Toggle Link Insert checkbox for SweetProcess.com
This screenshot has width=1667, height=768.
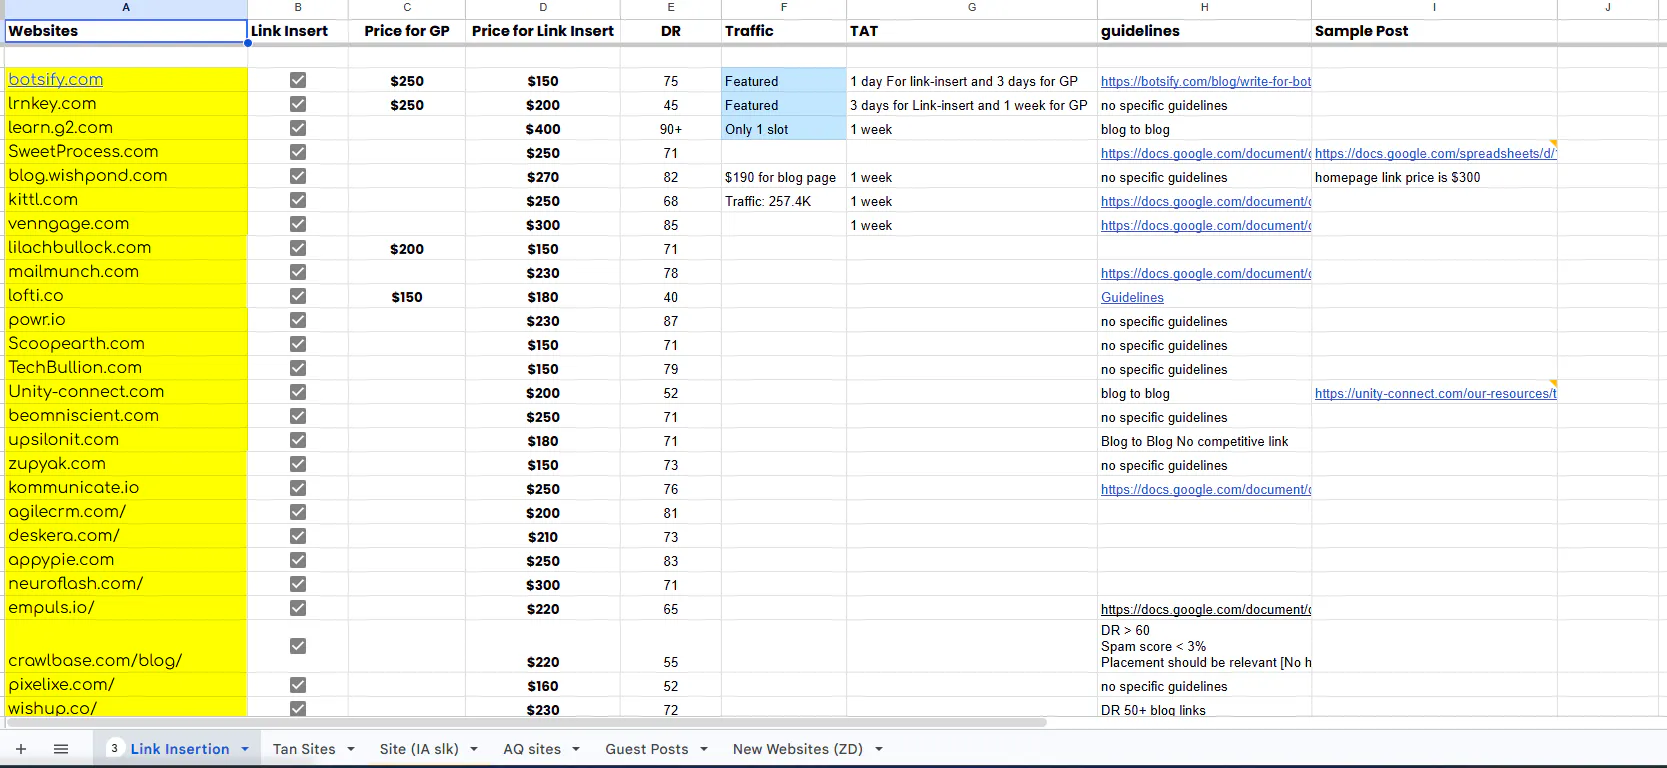pyautogui.click(x=298, y=152)
